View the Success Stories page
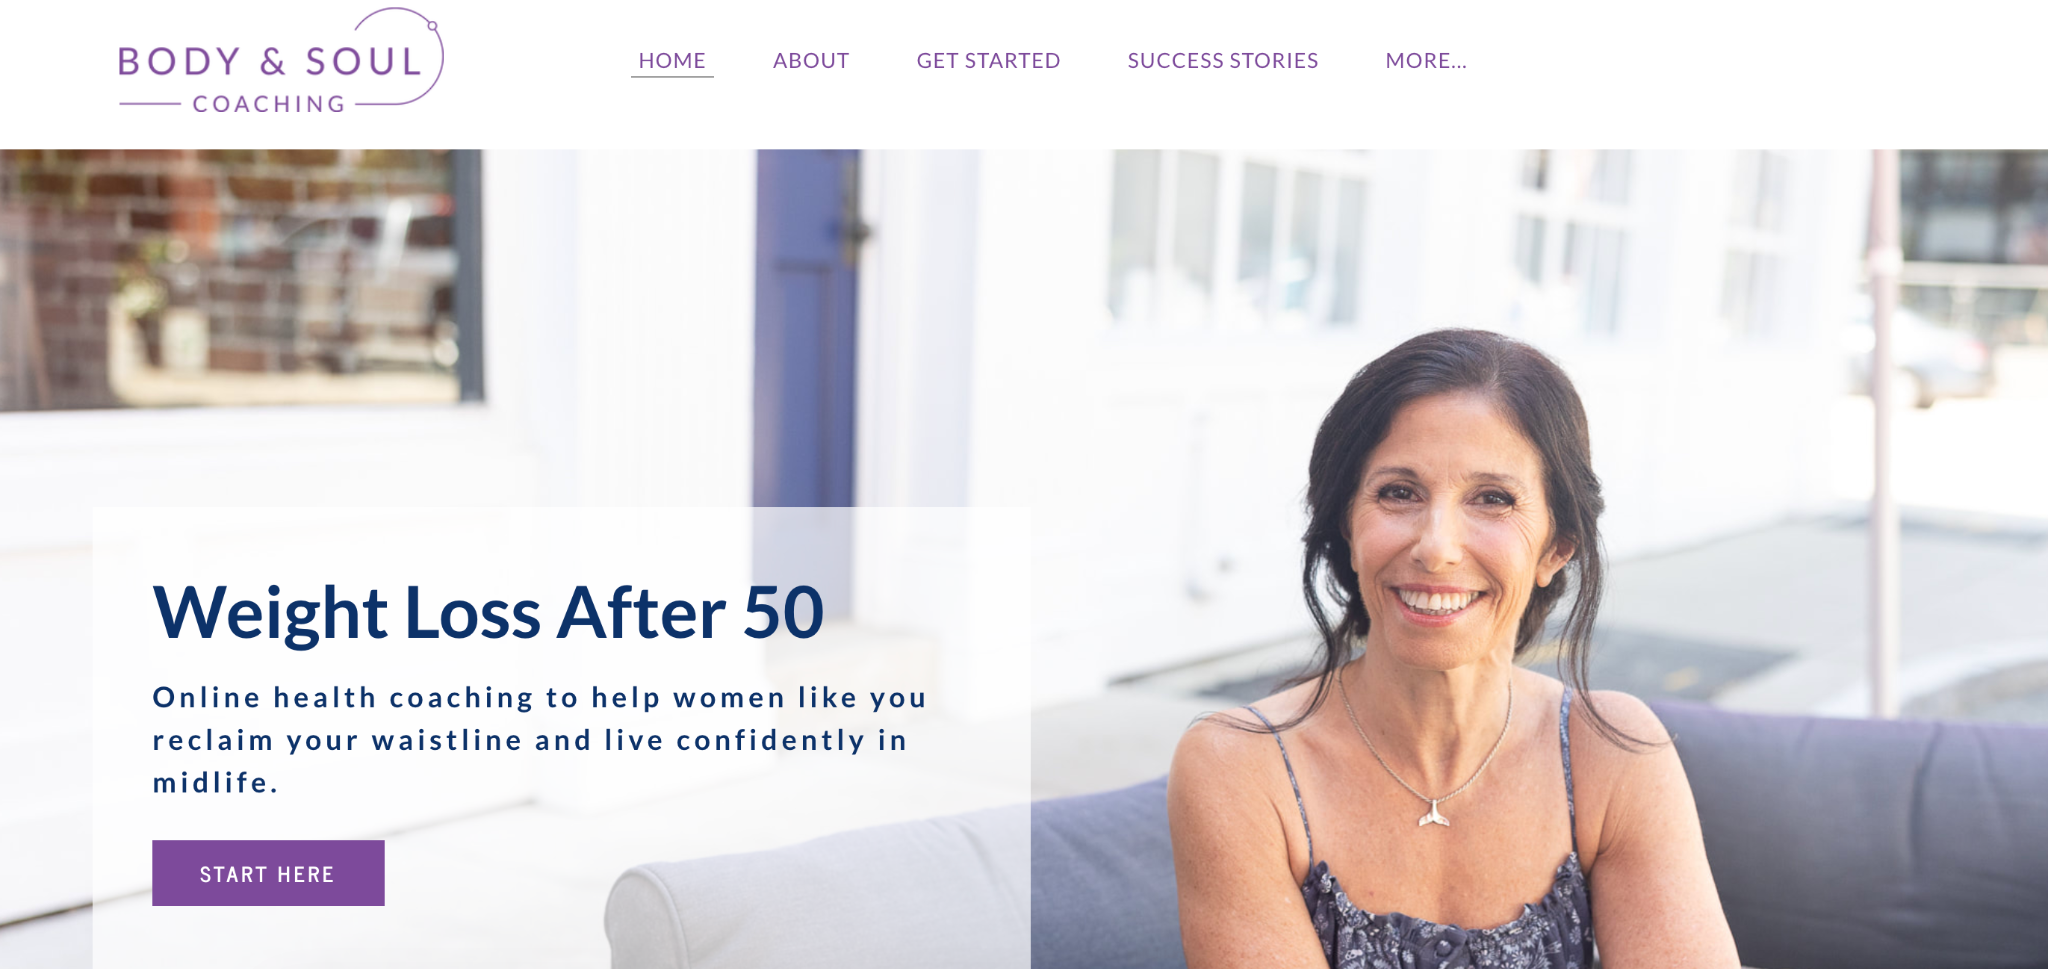The width and height of the screenshot is (2048, 969). point(1222,60)
